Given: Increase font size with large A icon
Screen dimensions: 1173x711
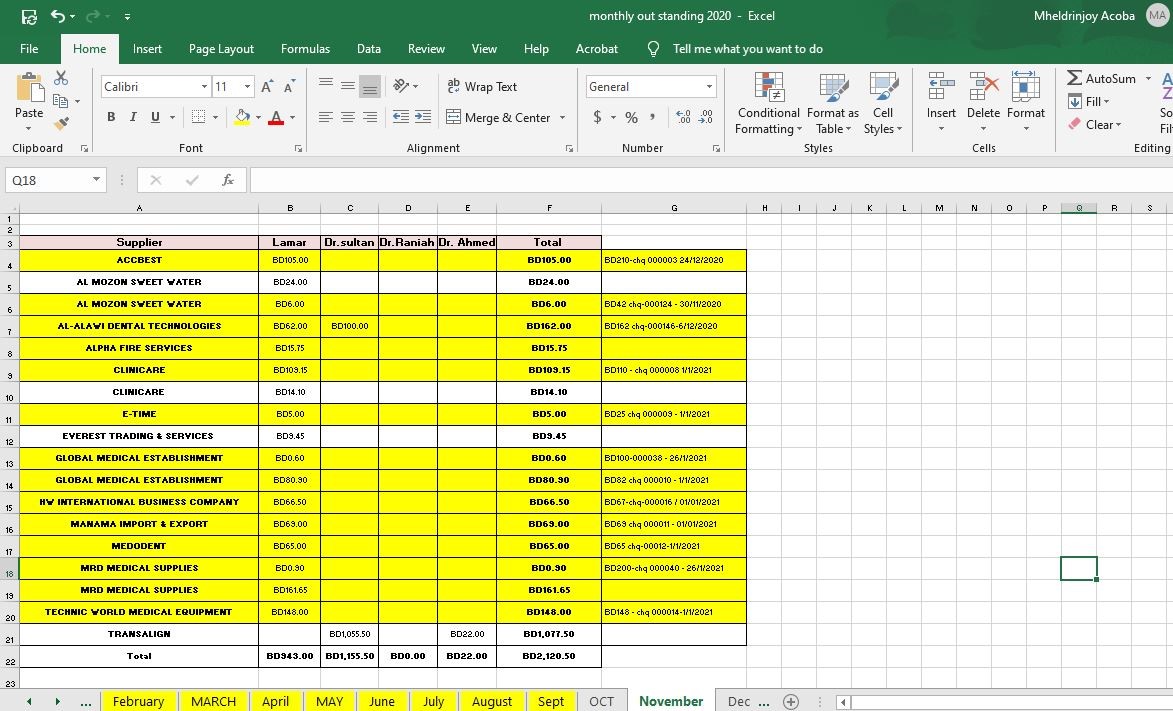Looking at the screenshot, I should pyautogui.click(x=266, y=87).
